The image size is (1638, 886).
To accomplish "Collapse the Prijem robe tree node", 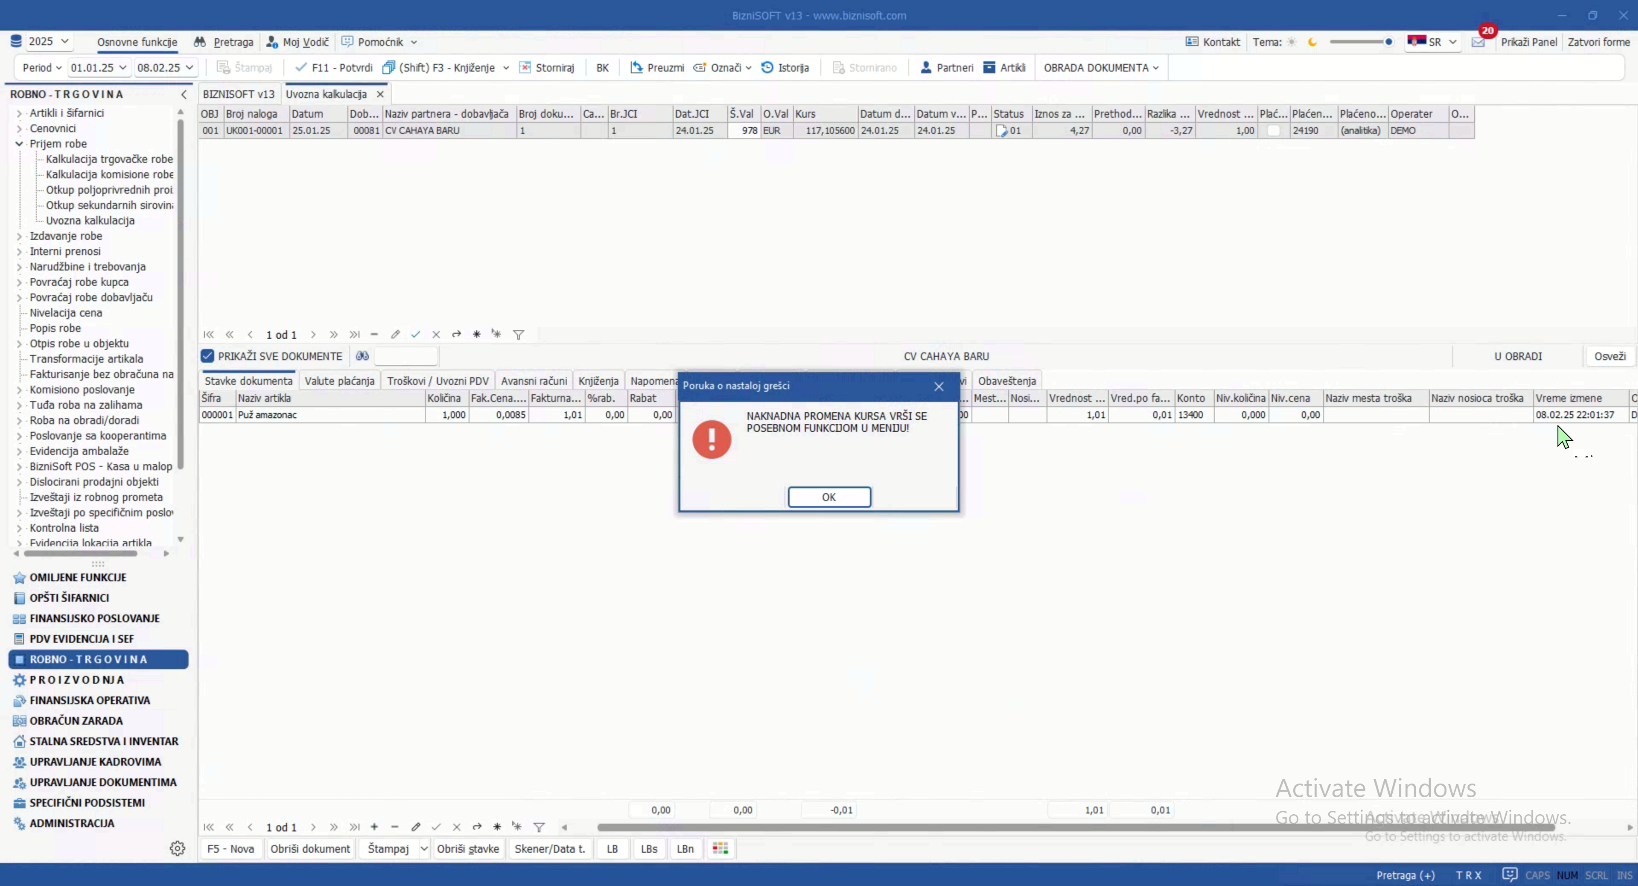I will point(19,144).
